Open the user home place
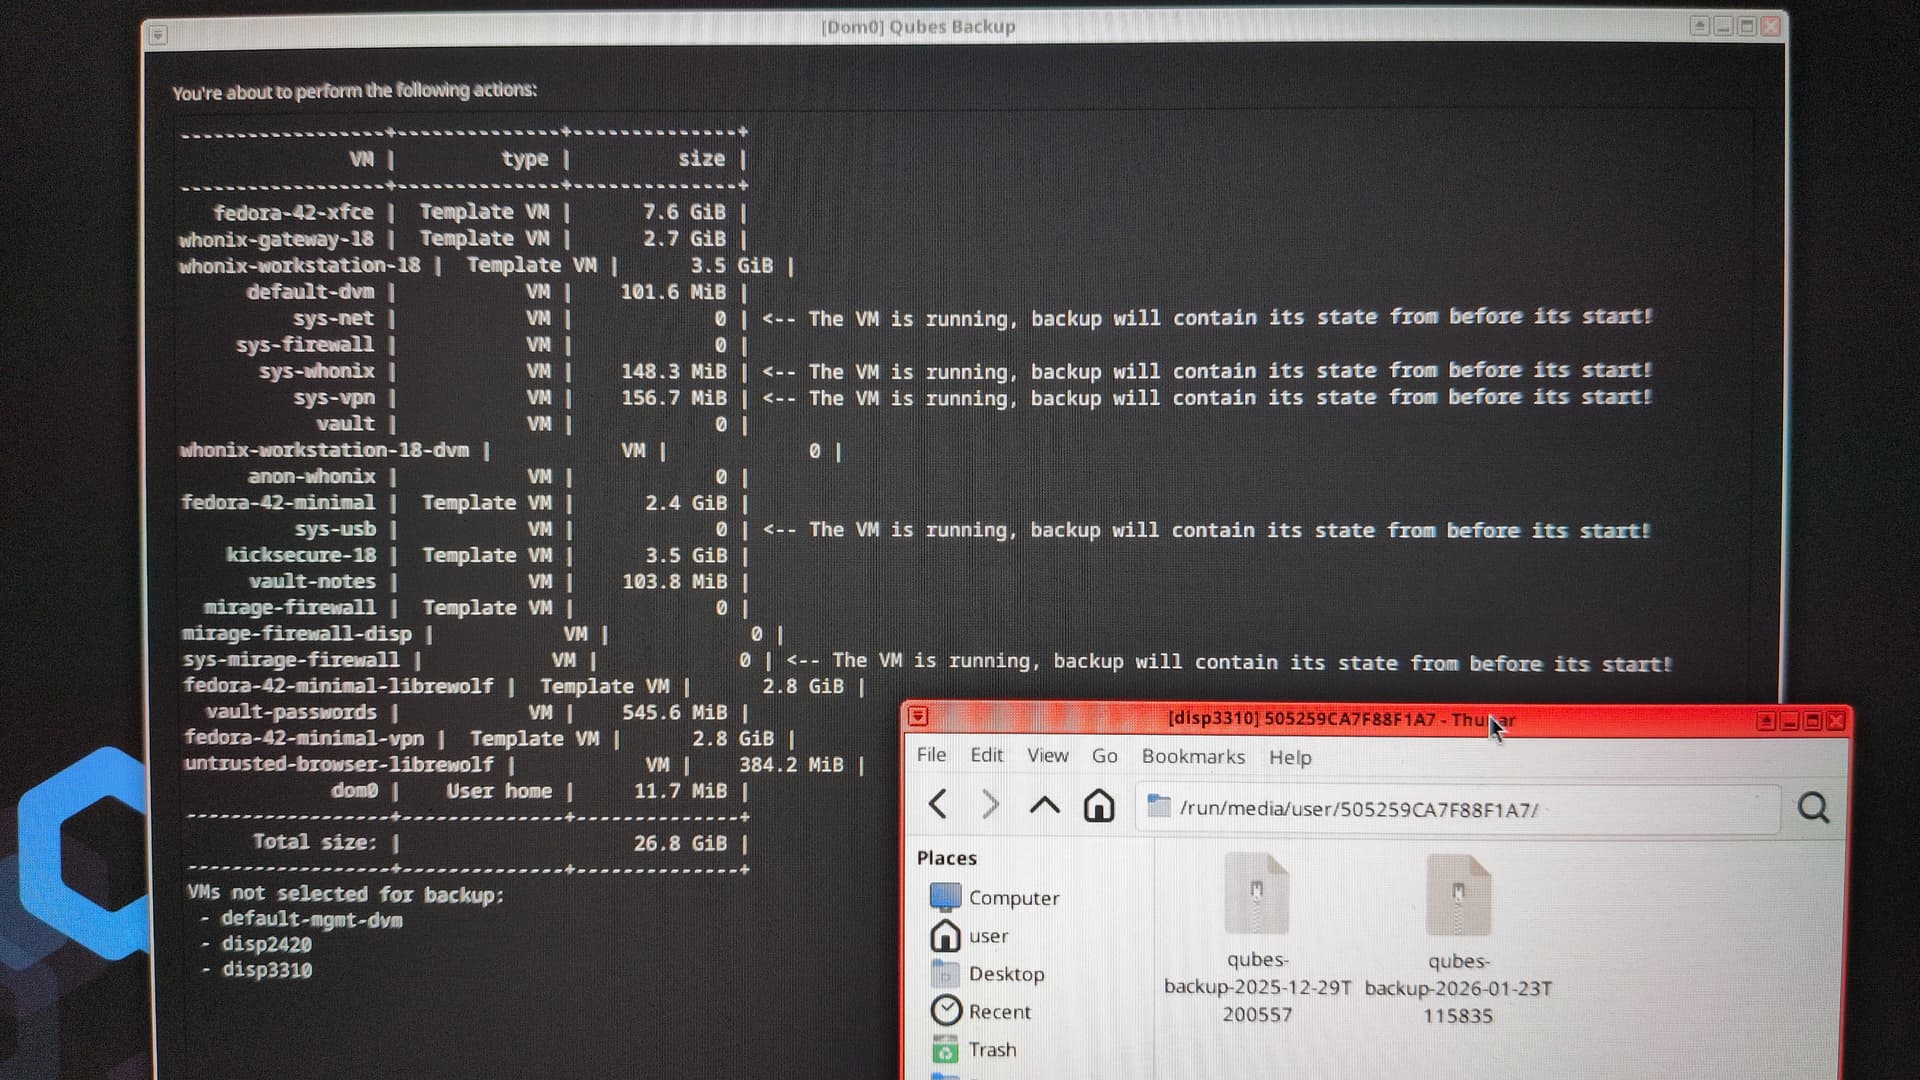Screen dimensions: 1920x1080 [x=987, y=937]
